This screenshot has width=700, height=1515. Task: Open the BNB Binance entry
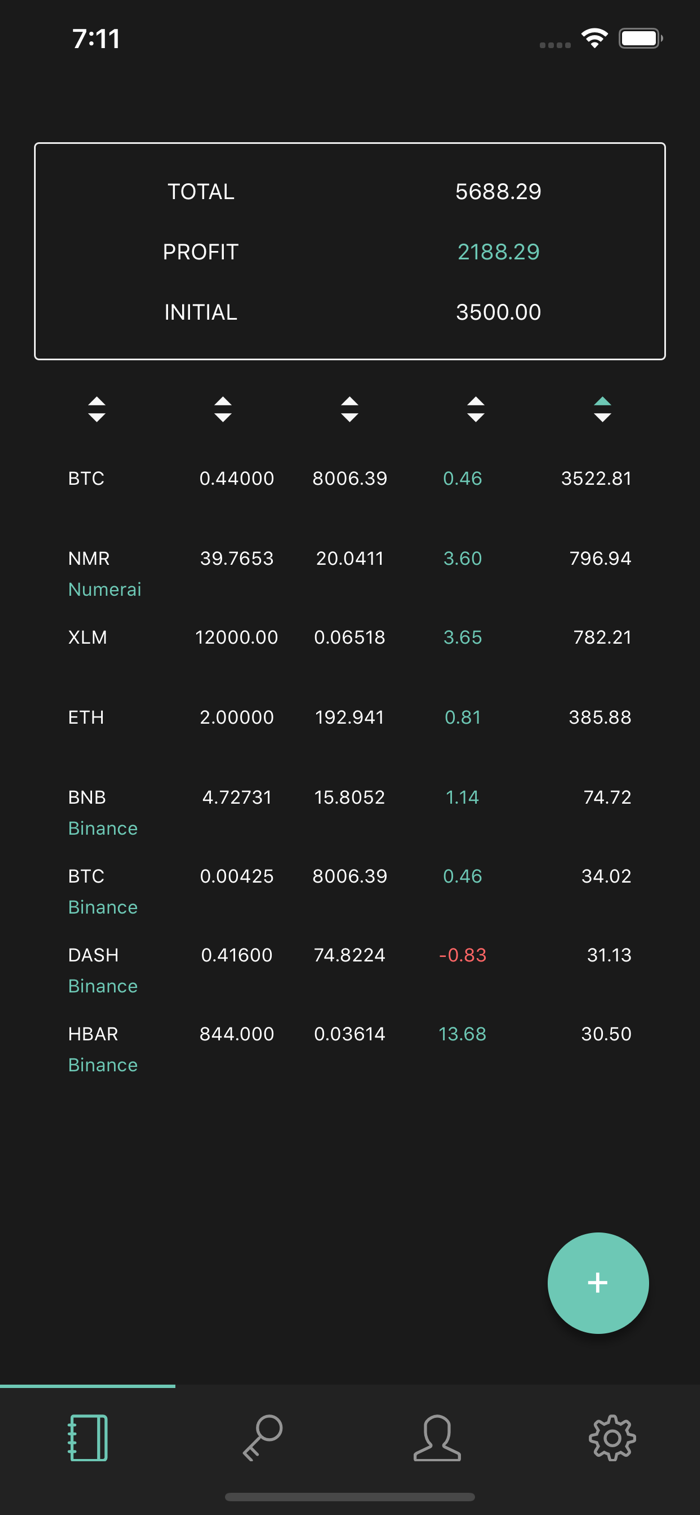(x=350, y=812)
